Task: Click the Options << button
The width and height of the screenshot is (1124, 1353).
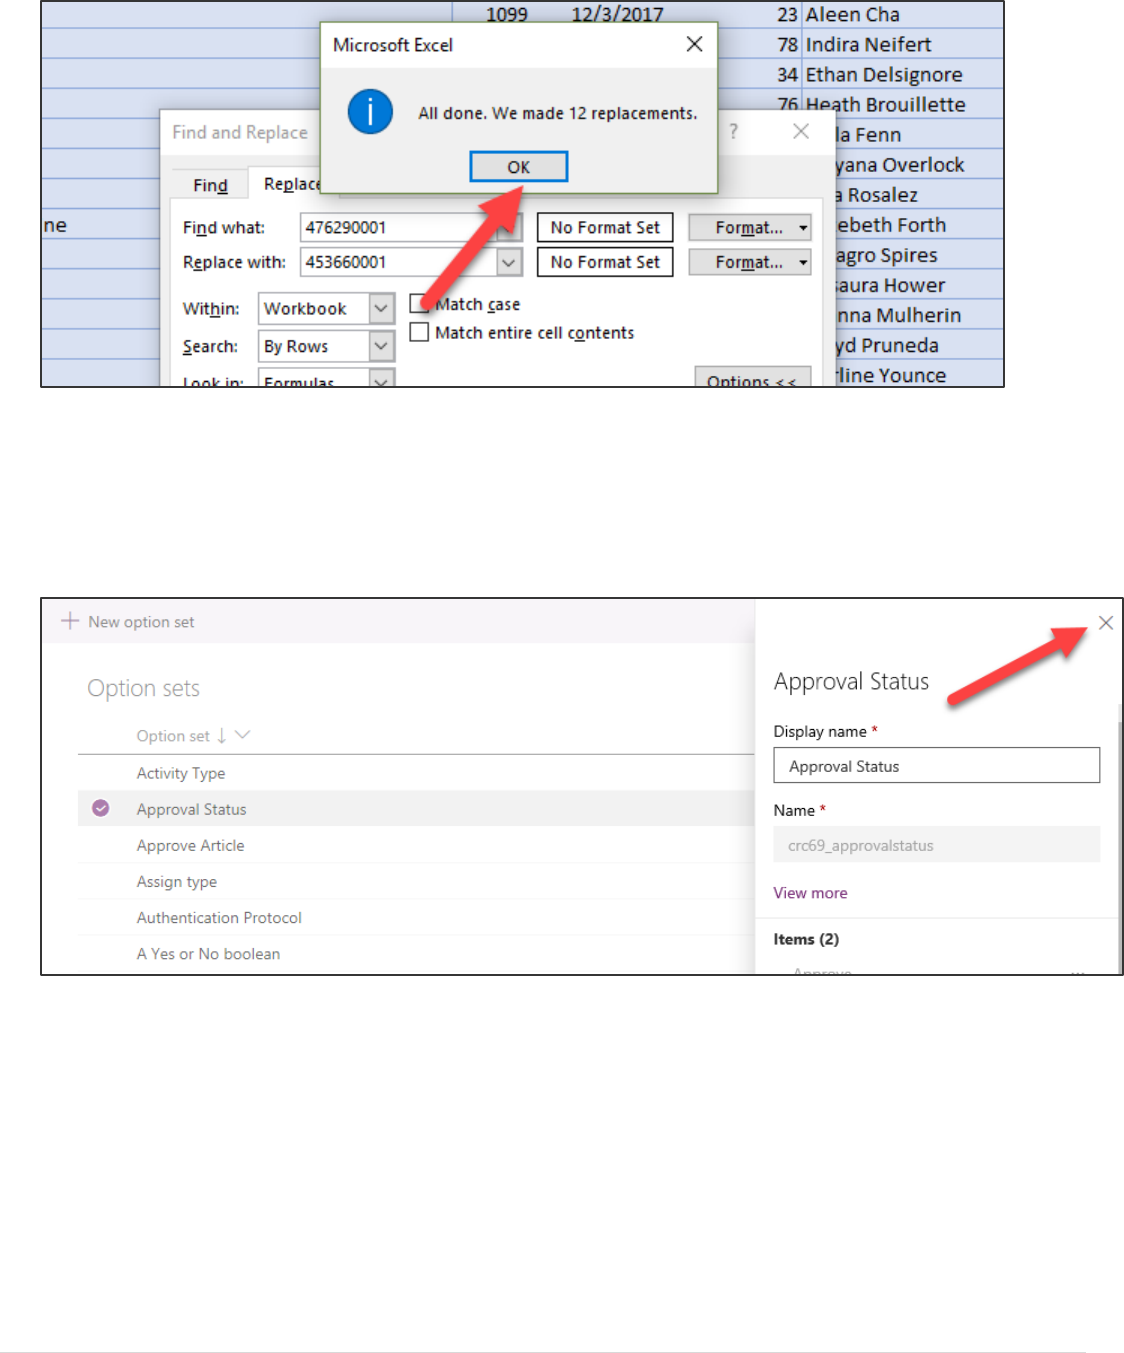Action: tap(752, 377)
